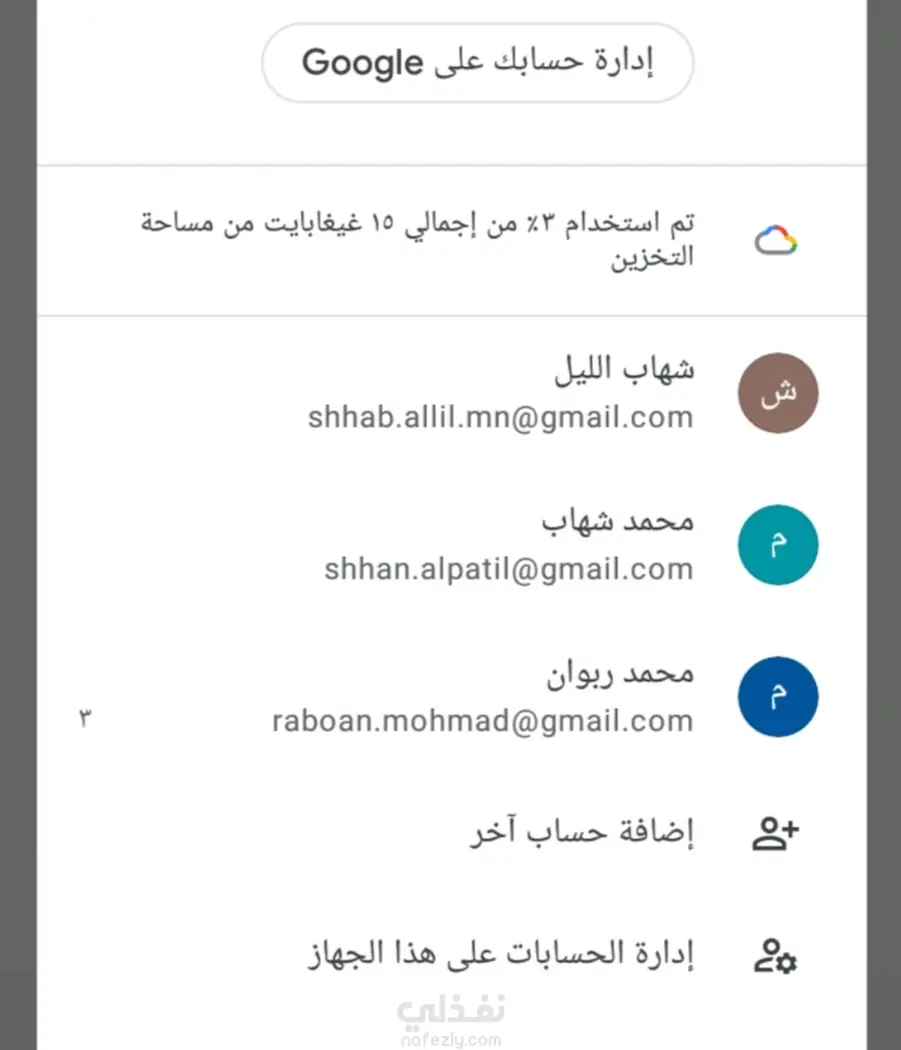Click the add-person plus icon
This screenshot has width=901, height=1050.
tap(776, 833)
